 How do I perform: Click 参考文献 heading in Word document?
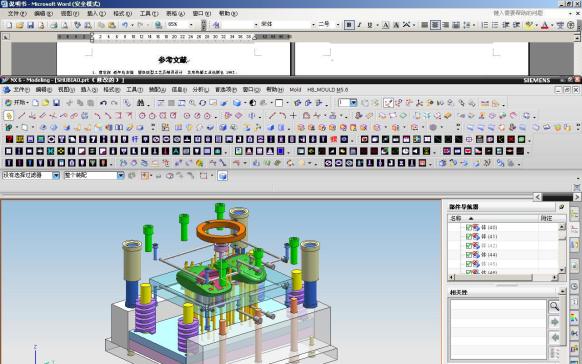coord(173,60)
